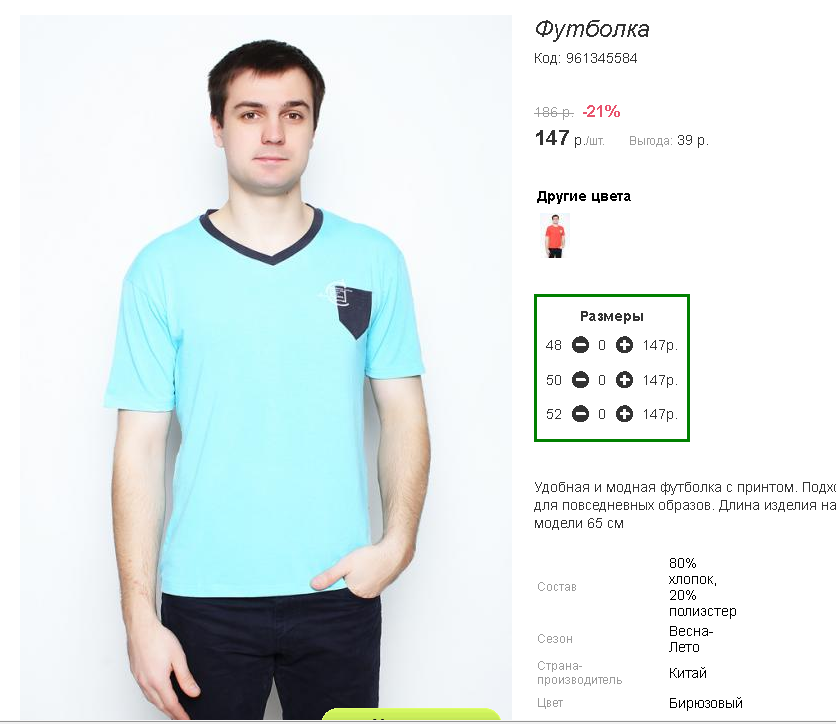Click plus icon for size 50
The height and width of the screenshot is (724, 836).
pos(624,380)
